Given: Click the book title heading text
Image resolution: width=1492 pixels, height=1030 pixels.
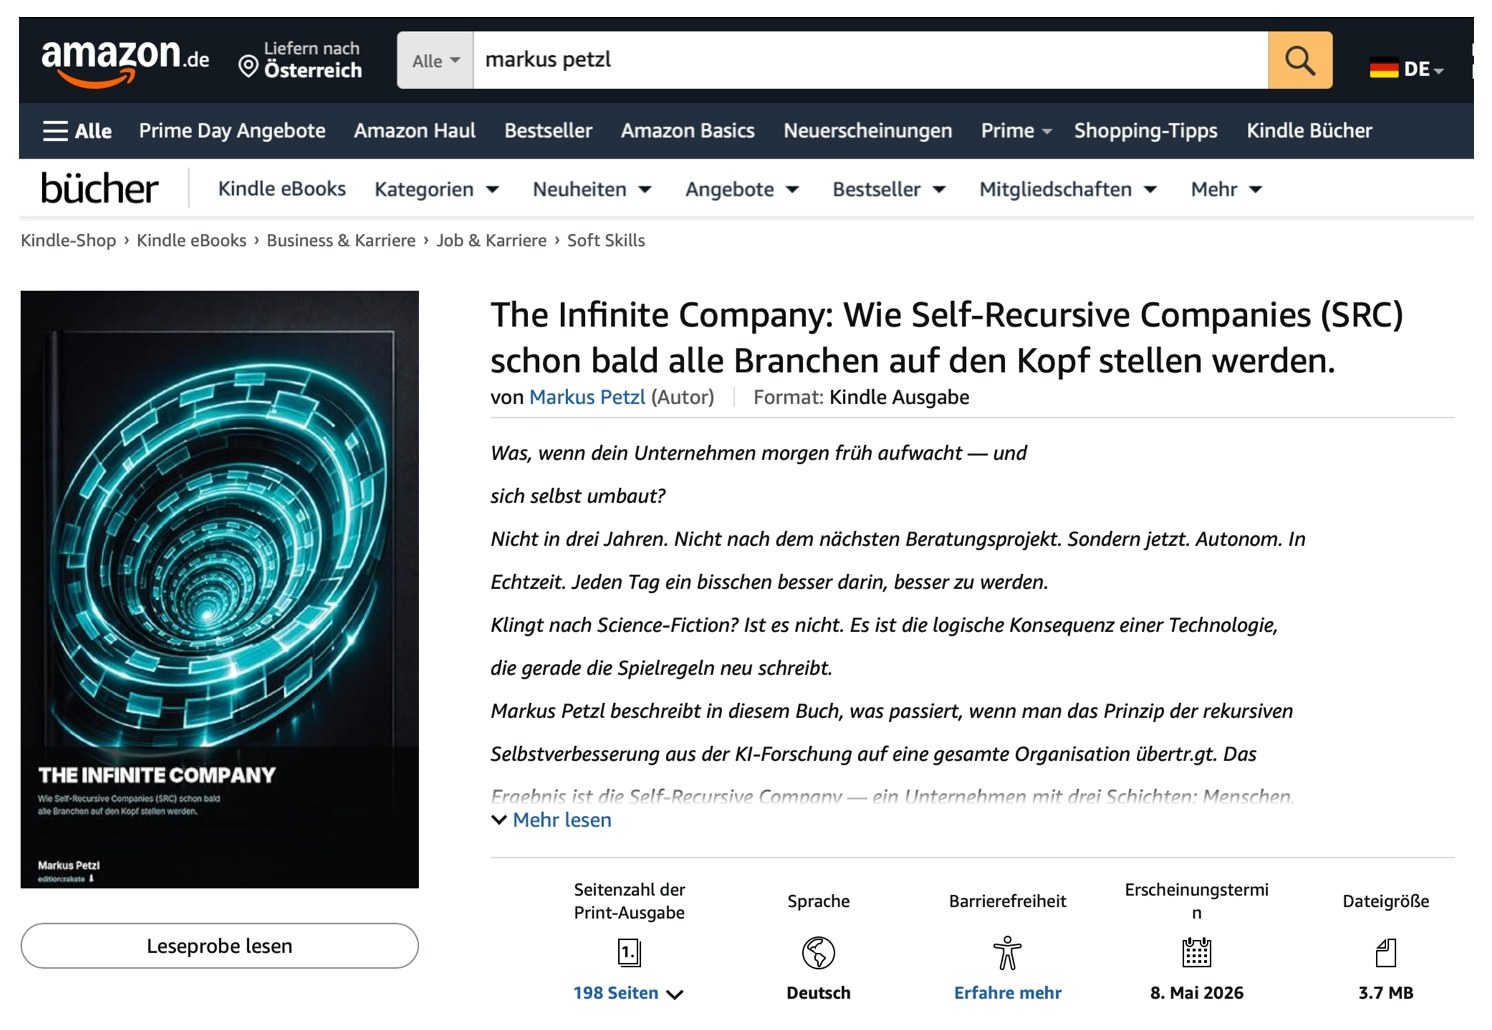Looking at the screenshot, I should coord(947,337).
